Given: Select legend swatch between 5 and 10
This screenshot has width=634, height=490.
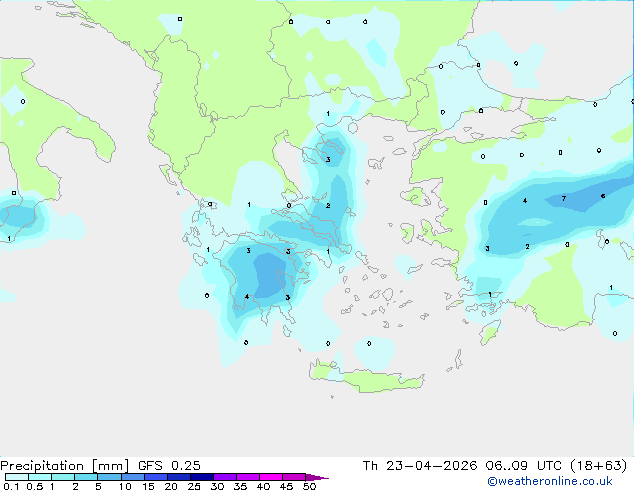Looking at the screenshot, I should coord(109,477).
